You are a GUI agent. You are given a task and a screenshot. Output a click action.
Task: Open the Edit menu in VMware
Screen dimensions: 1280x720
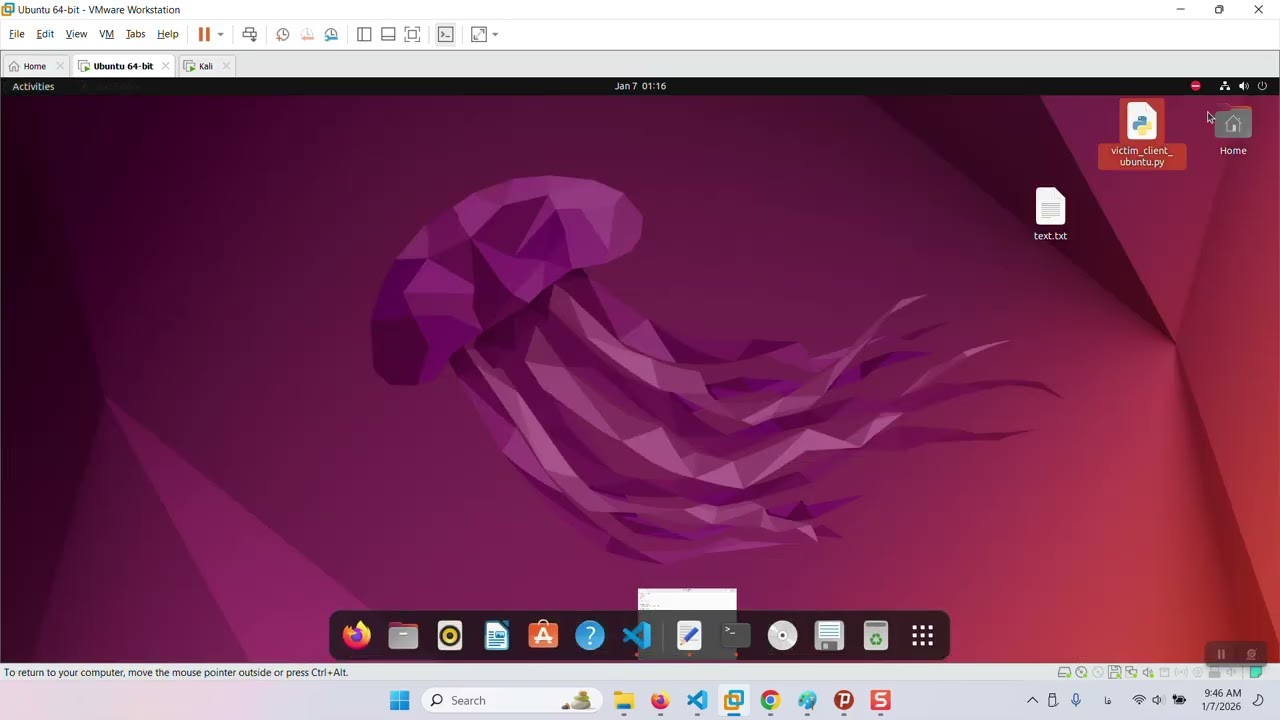(45, 34)
